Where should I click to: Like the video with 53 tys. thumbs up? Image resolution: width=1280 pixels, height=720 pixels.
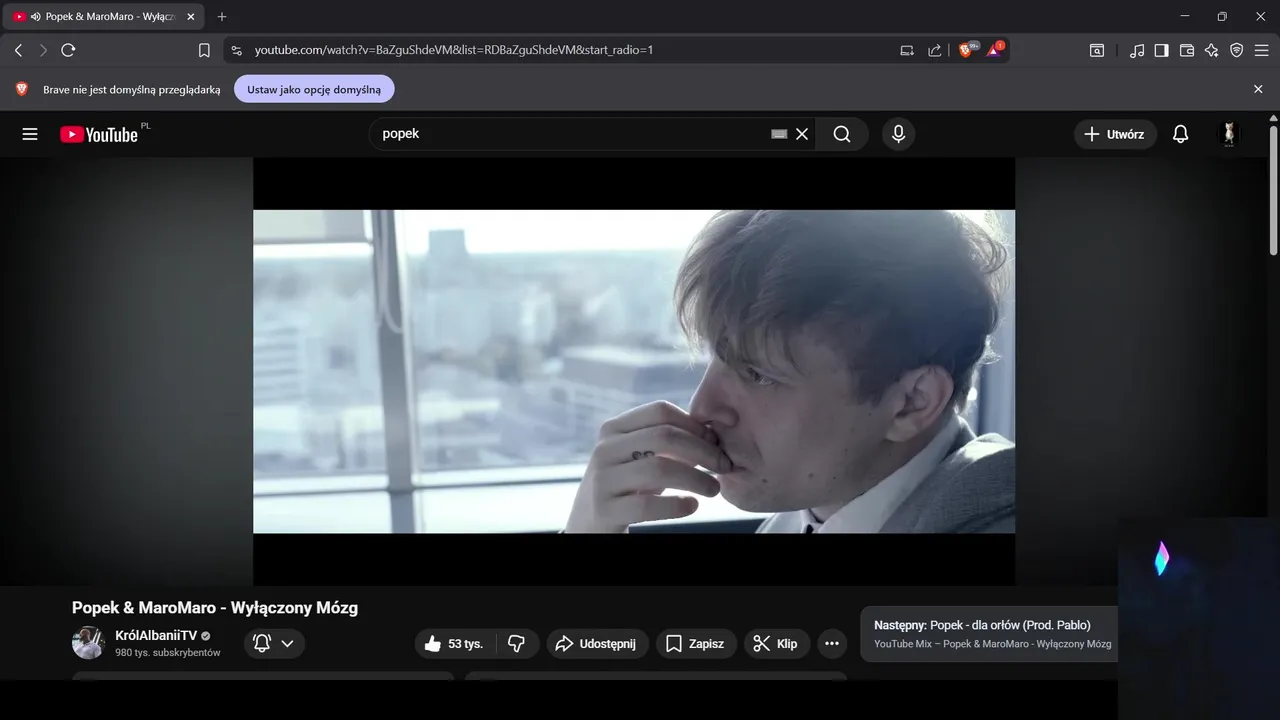tap(455, 644)
